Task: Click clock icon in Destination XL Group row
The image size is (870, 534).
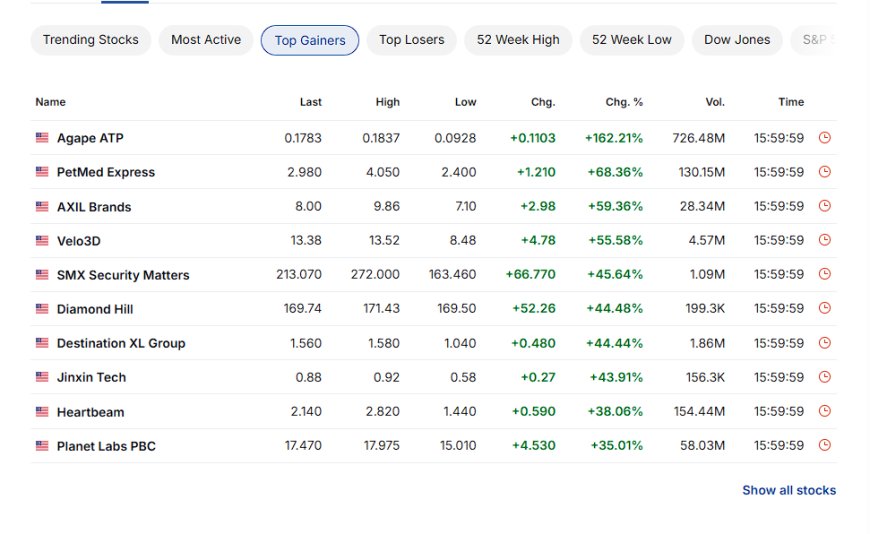Action: pyautogui.click(x=825, y=343)
